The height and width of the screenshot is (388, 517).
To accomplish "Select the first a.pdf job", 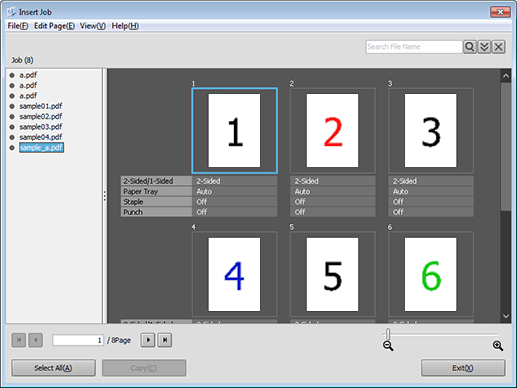I will (x=28, y=75).
